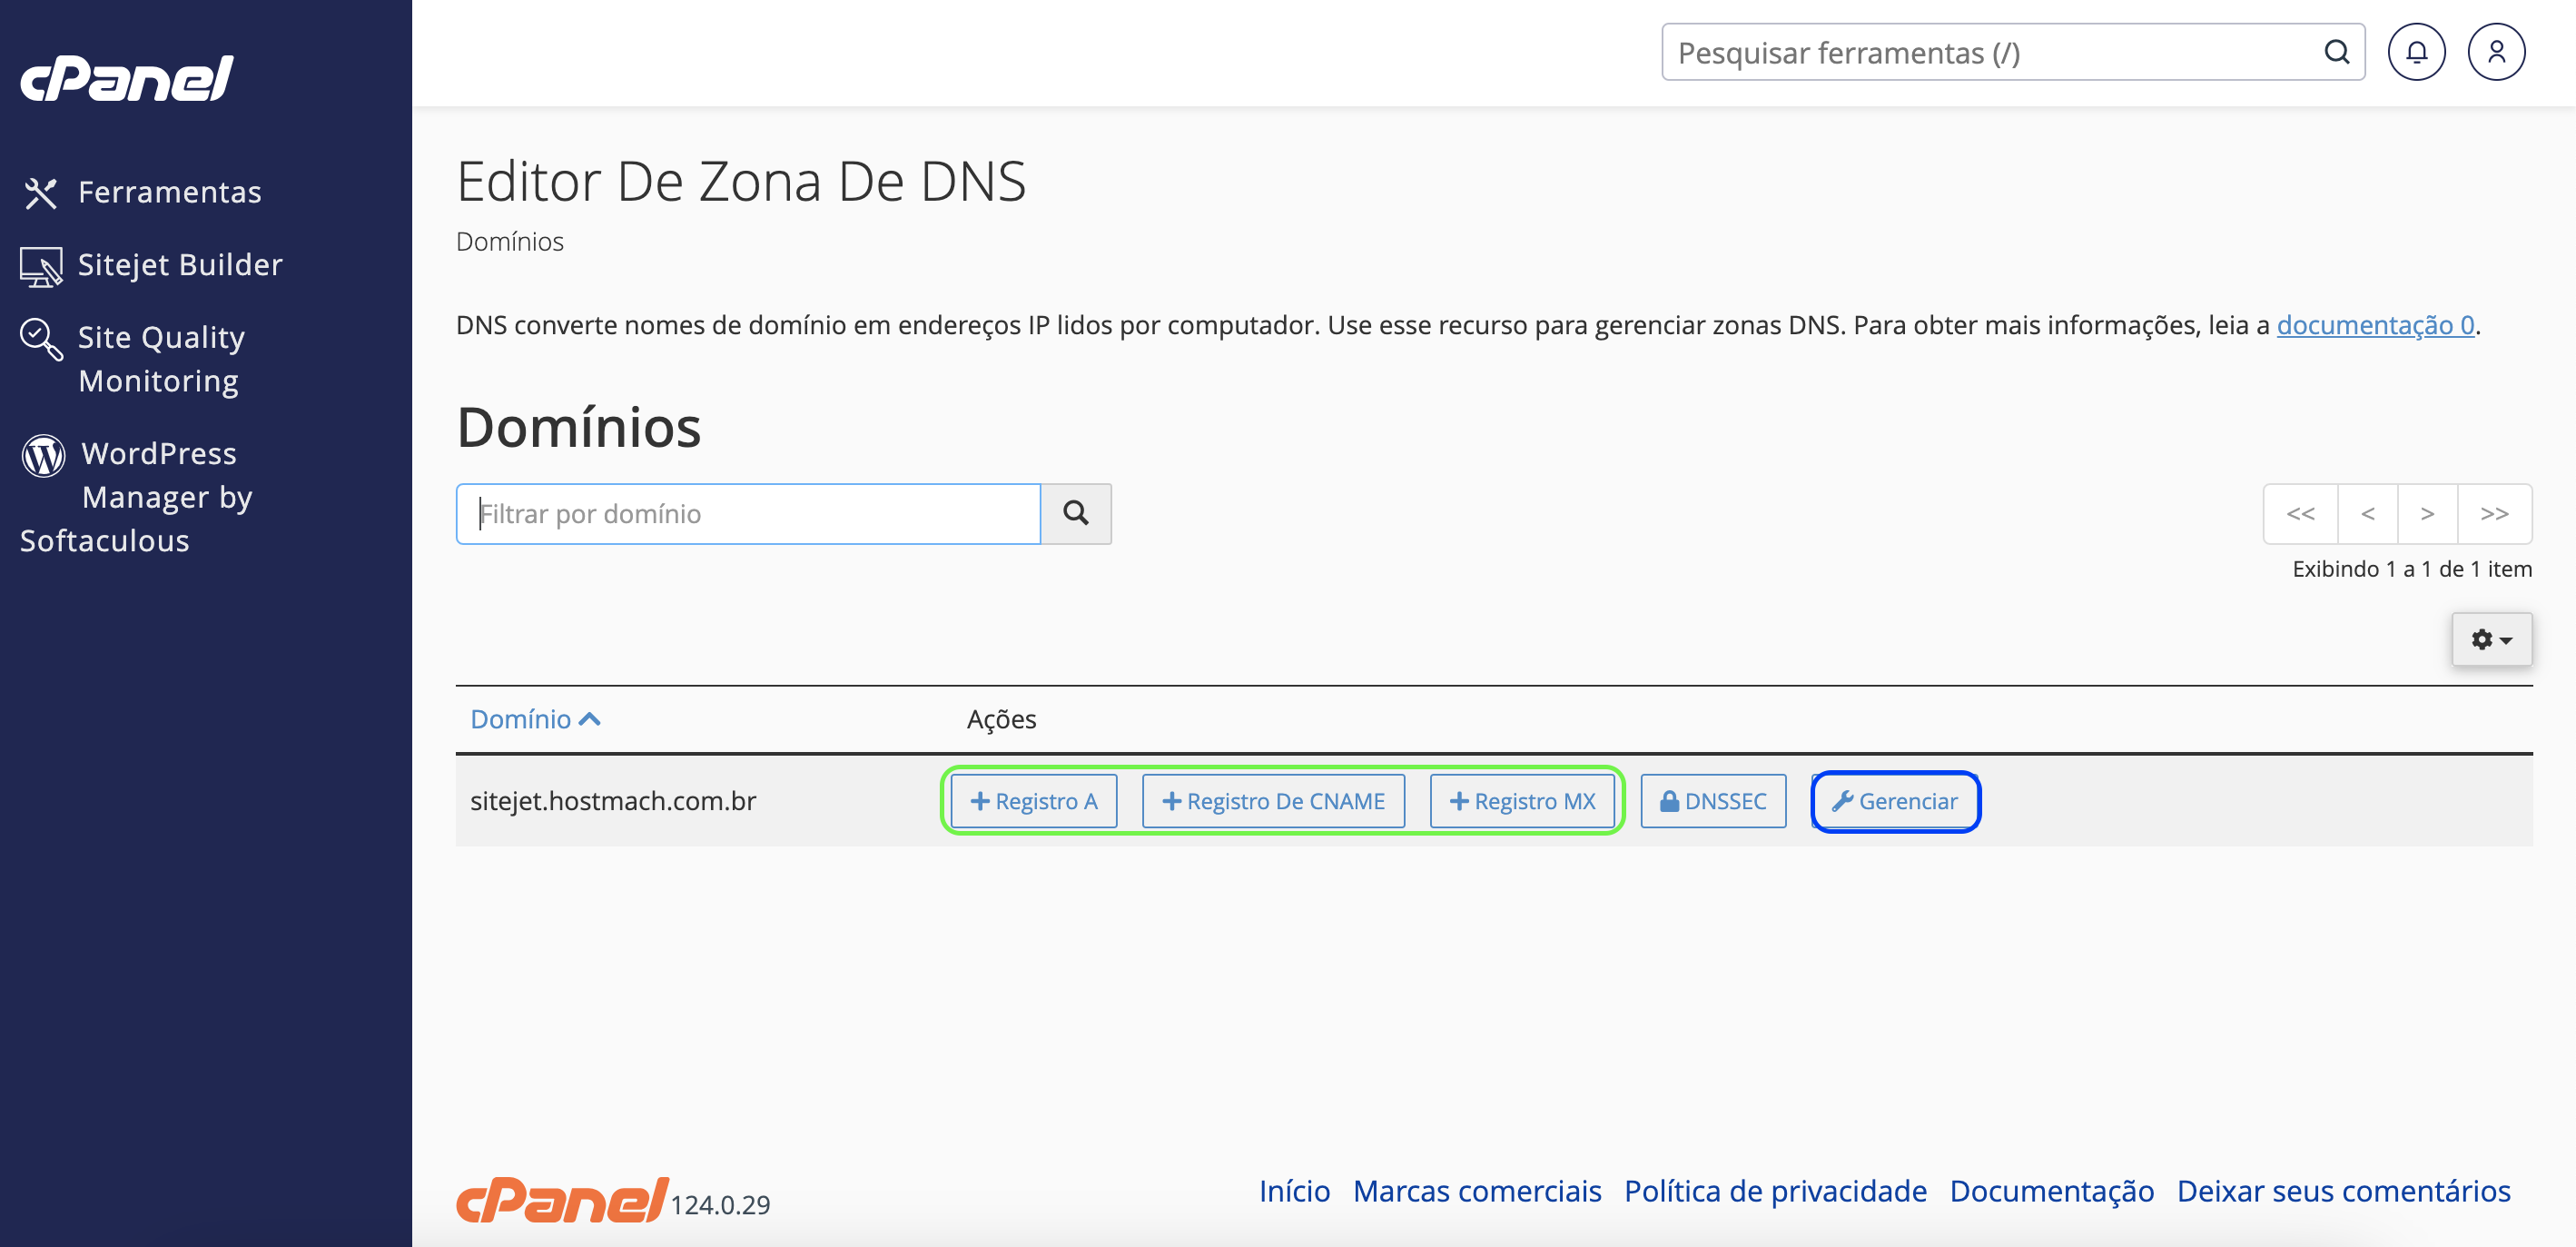This screenshot has height=1247, width=2576.
Task: Click the Exibindo 1 a 1 de 1 item text
Action: [2412, 569]
